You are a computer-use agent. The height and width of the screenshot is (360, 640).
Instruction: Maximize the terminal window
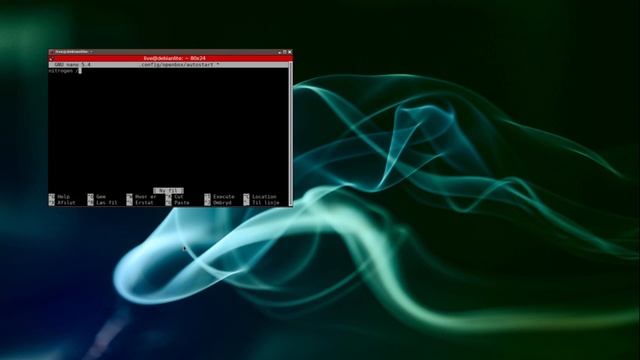tap(284, 52)
